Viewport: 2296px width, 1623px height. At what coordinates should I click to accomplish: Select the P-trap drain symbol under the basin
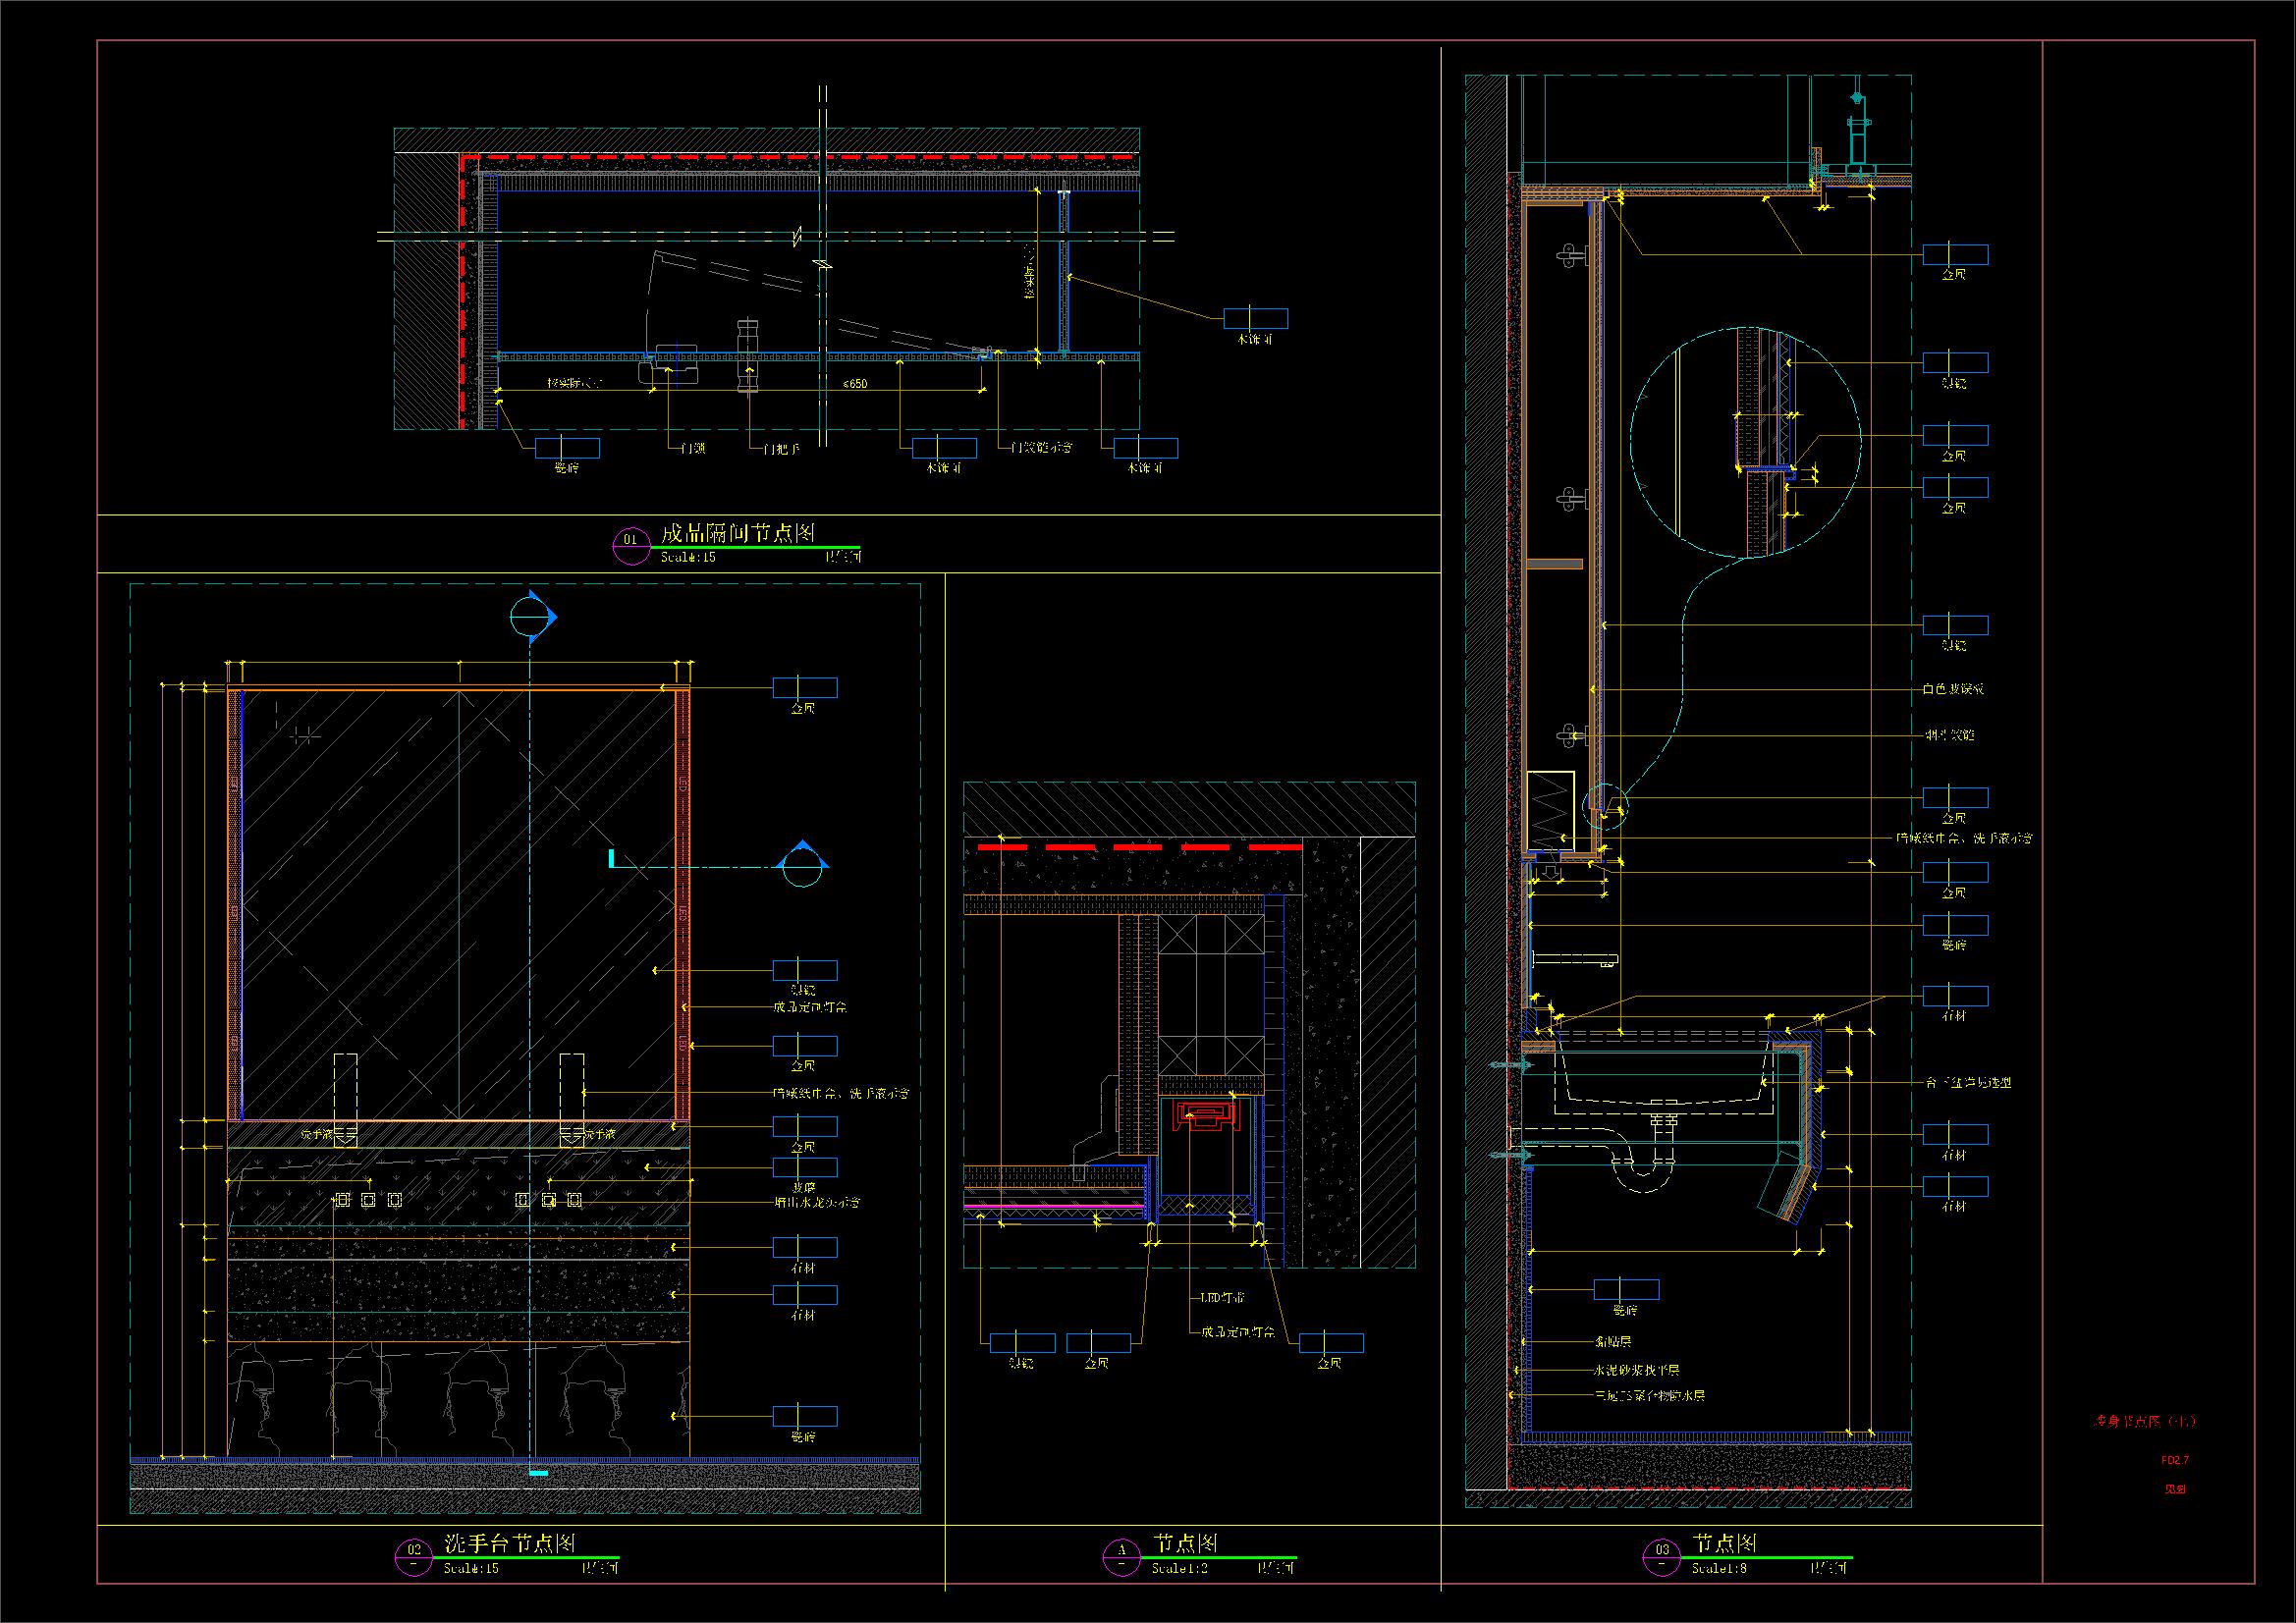(x=1641, y=1168)
